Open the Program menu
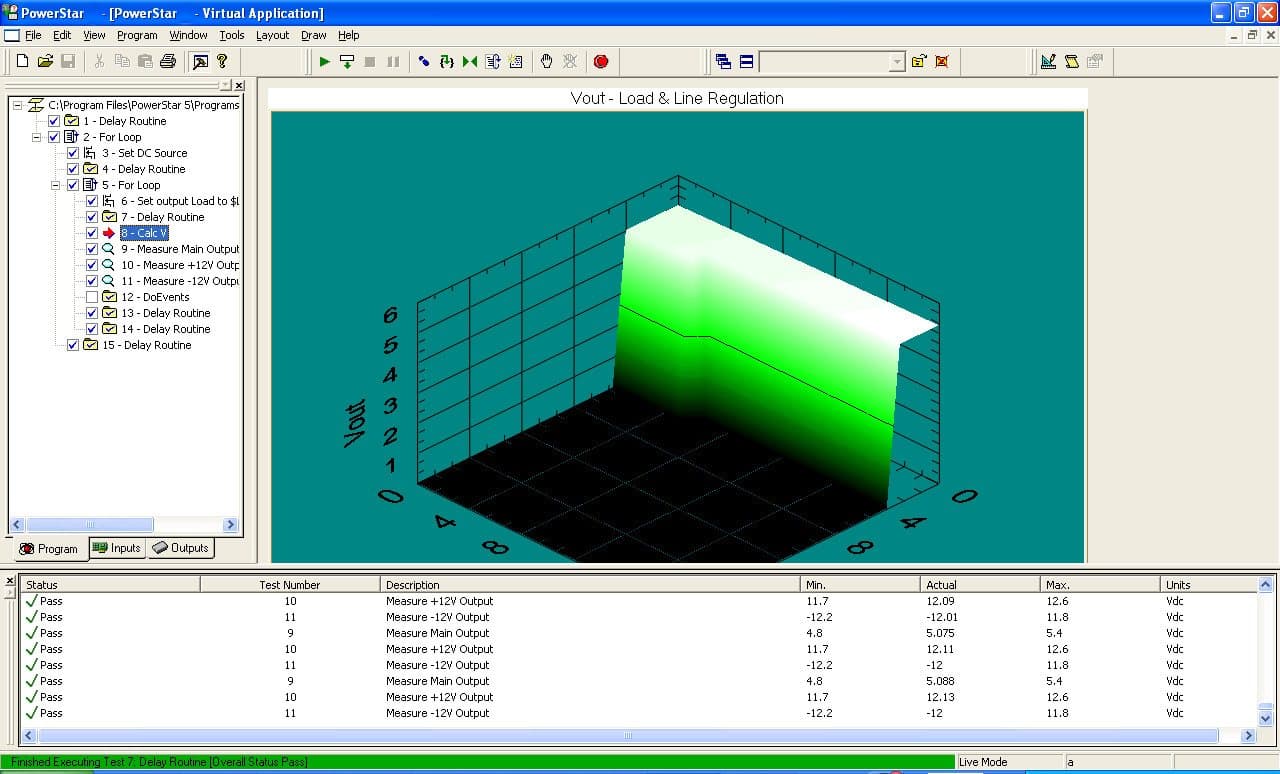The width and height of the screenshot is (1280, 774). pyautogui.click(x=137, y=35)
